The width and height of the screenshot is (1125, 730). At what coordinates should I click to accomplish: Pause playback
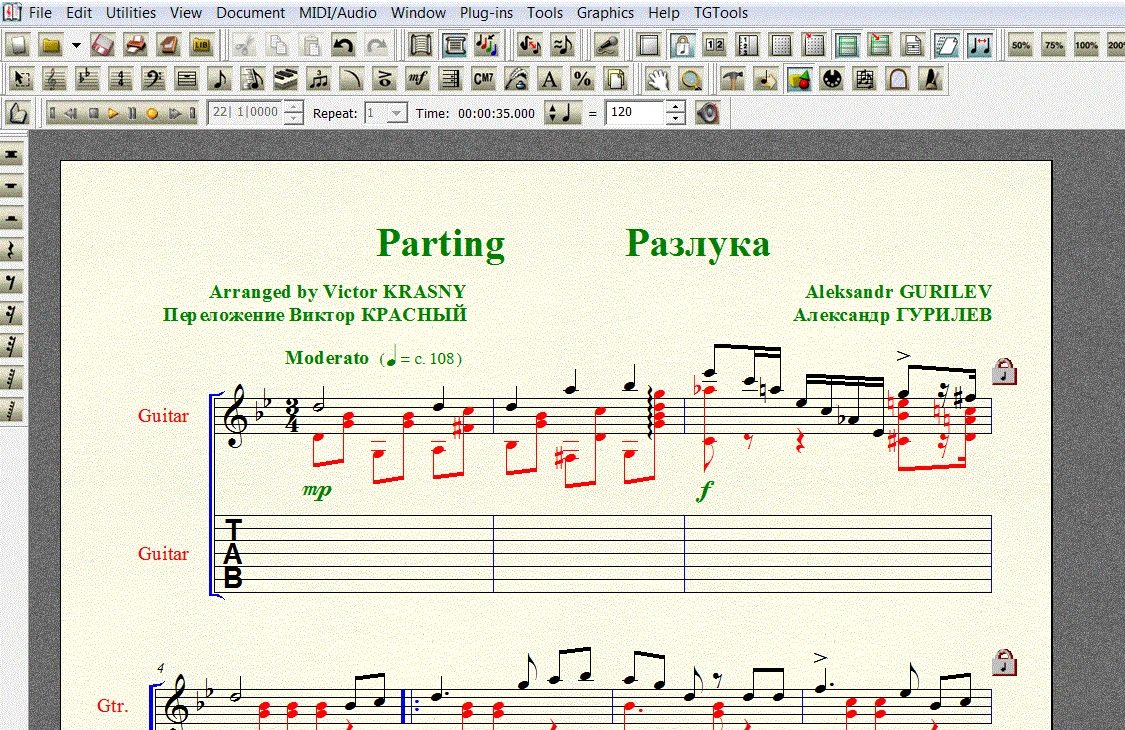(133, 113)
